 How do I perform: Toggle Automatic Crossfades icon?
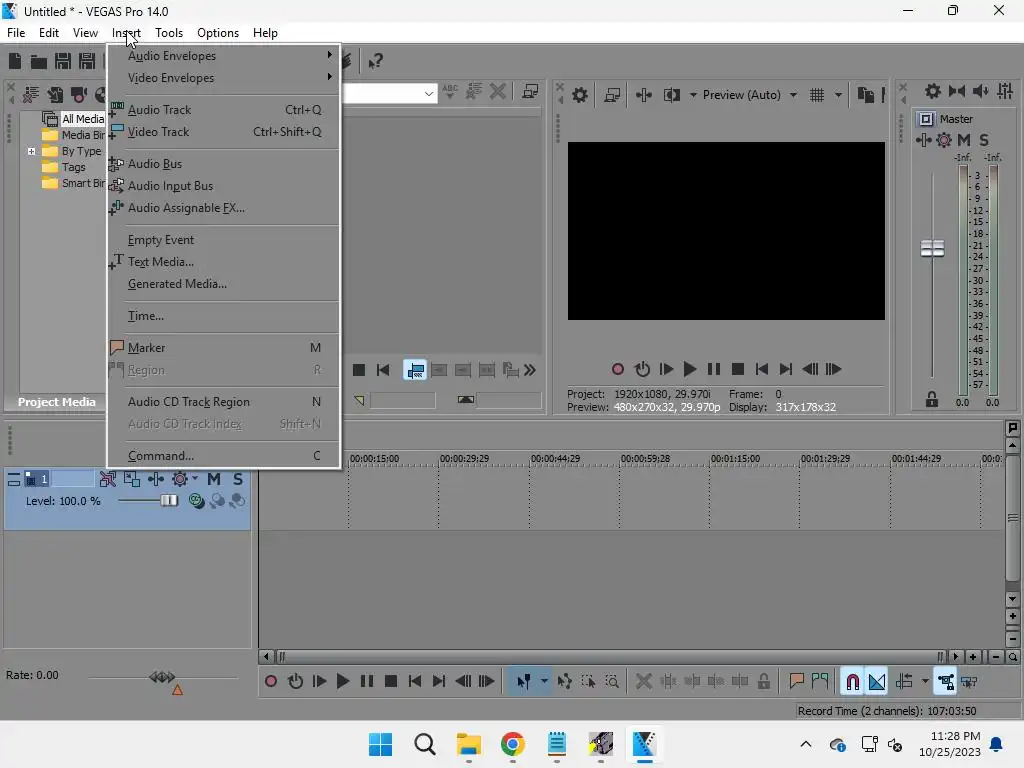click(876, 682)
